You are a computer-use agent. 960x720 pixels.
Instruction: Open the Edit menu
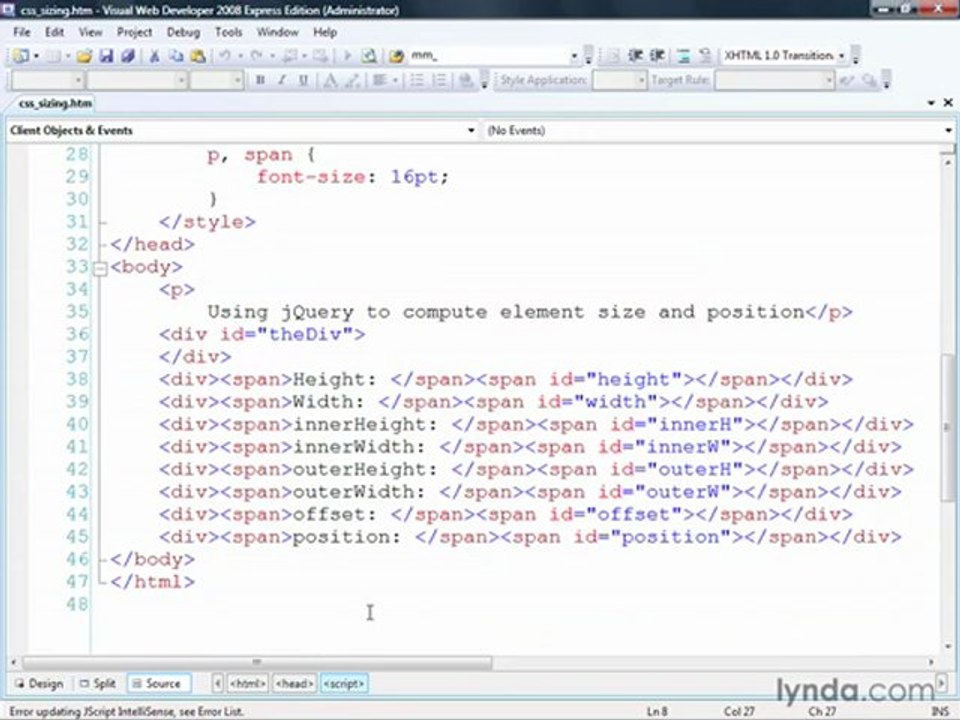tap(54, 32)
